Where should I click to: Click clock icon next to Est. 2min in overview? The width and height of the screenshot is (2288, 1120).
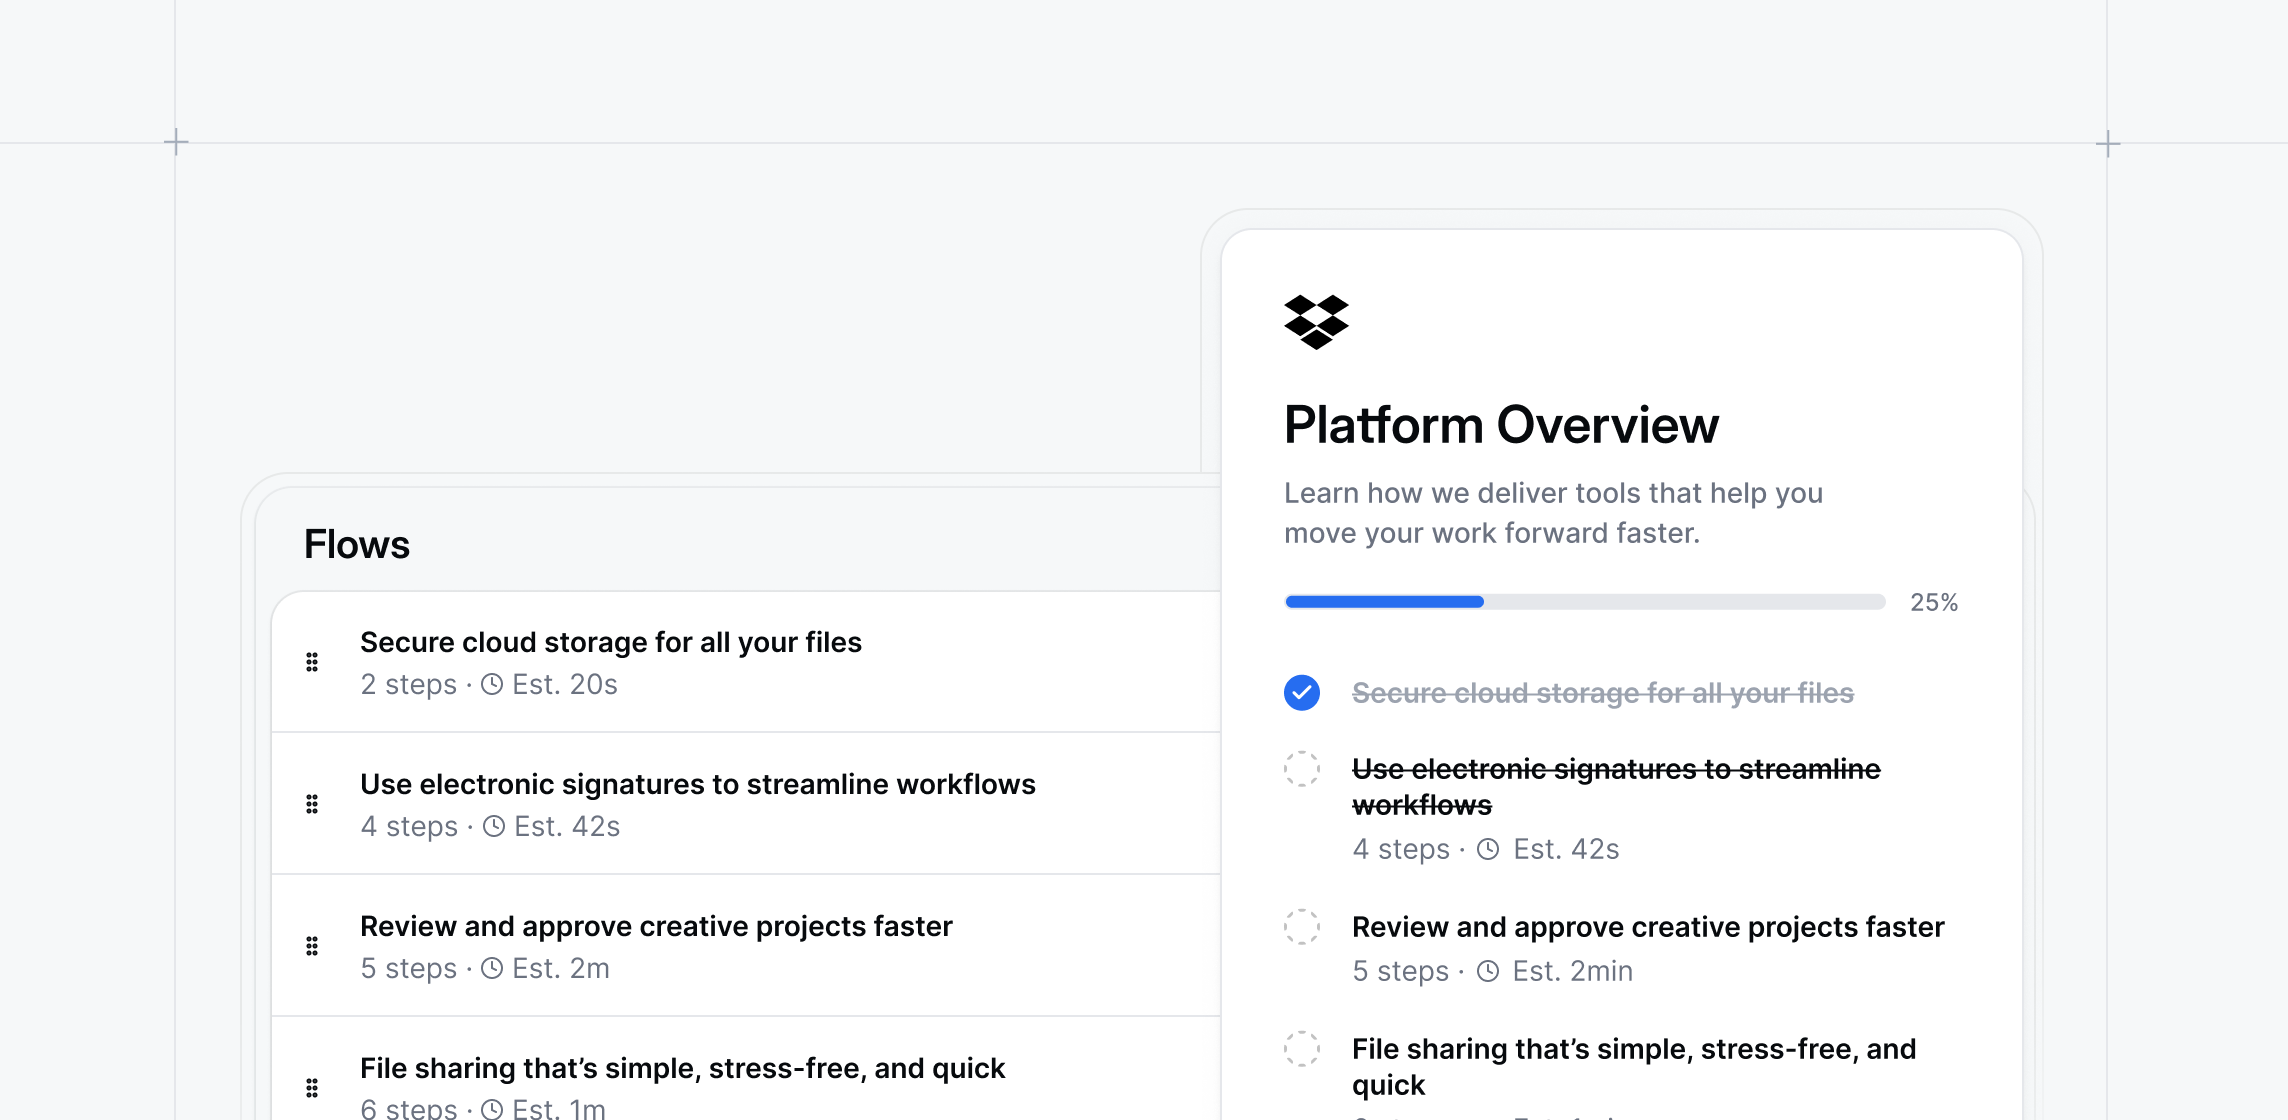(1488, 971)
